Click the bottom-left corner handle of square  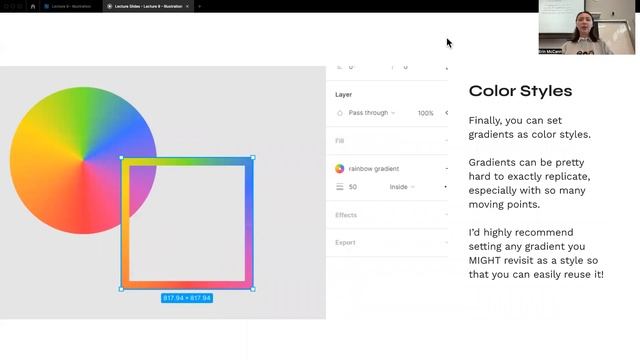click(x=121, y=289)
